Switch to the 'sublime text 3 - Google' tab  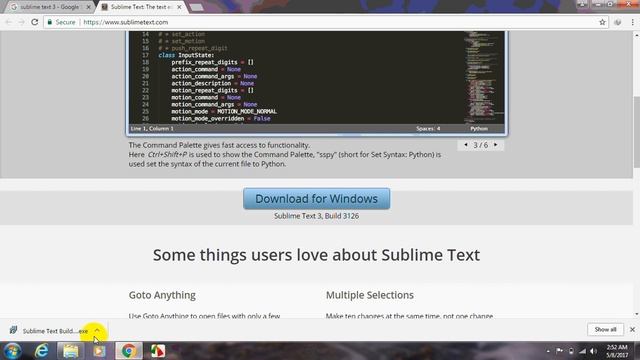pyautogui.click(x=49, y=7)
